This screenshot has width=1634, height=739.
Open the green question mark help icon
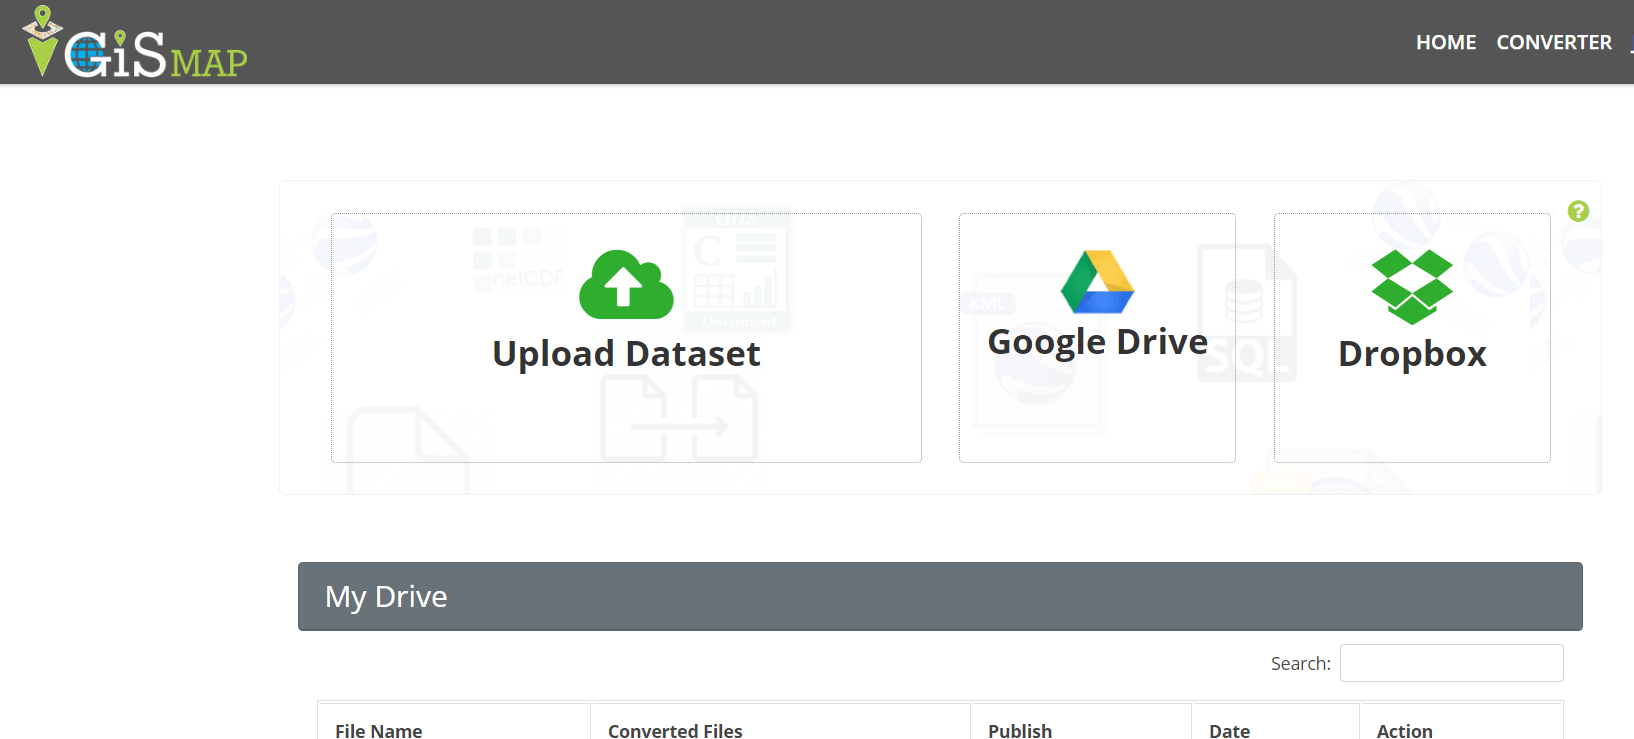pyautogui.click(x=1578, y=211)
